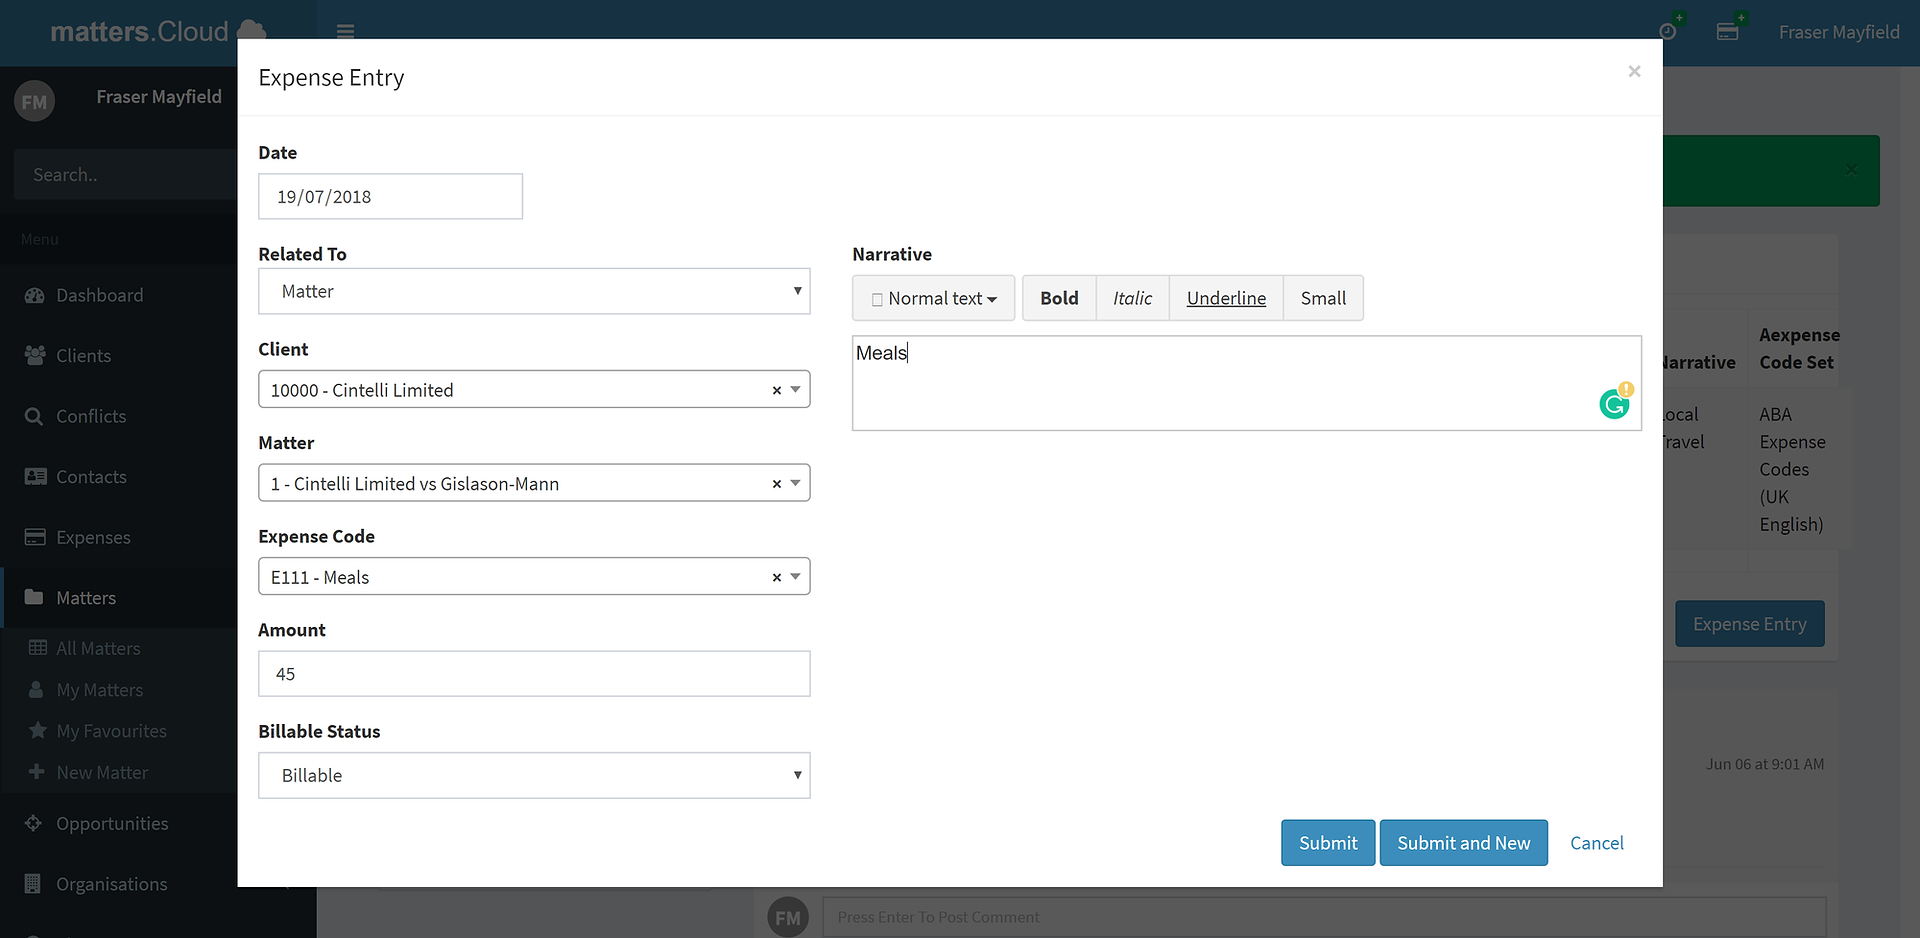
Task: Open the Related To dropdown
Action: pos(534,291)
